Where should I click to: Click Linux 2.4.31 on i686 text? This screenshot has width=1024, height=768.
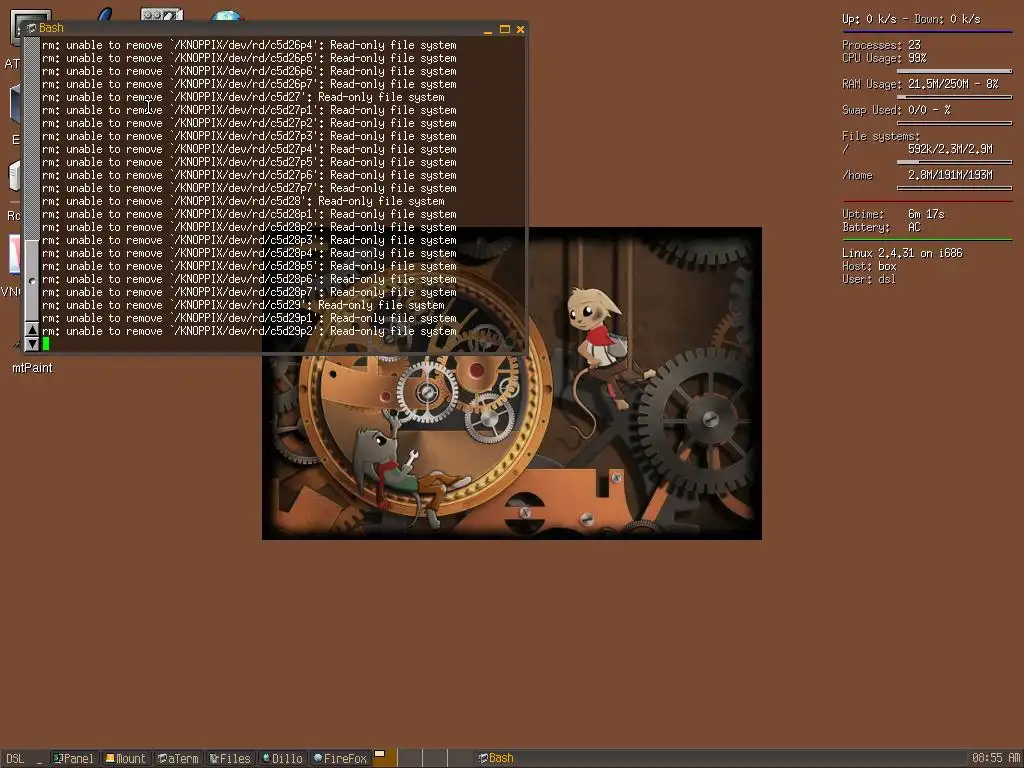pyautogui.click(x=902, y=253)
